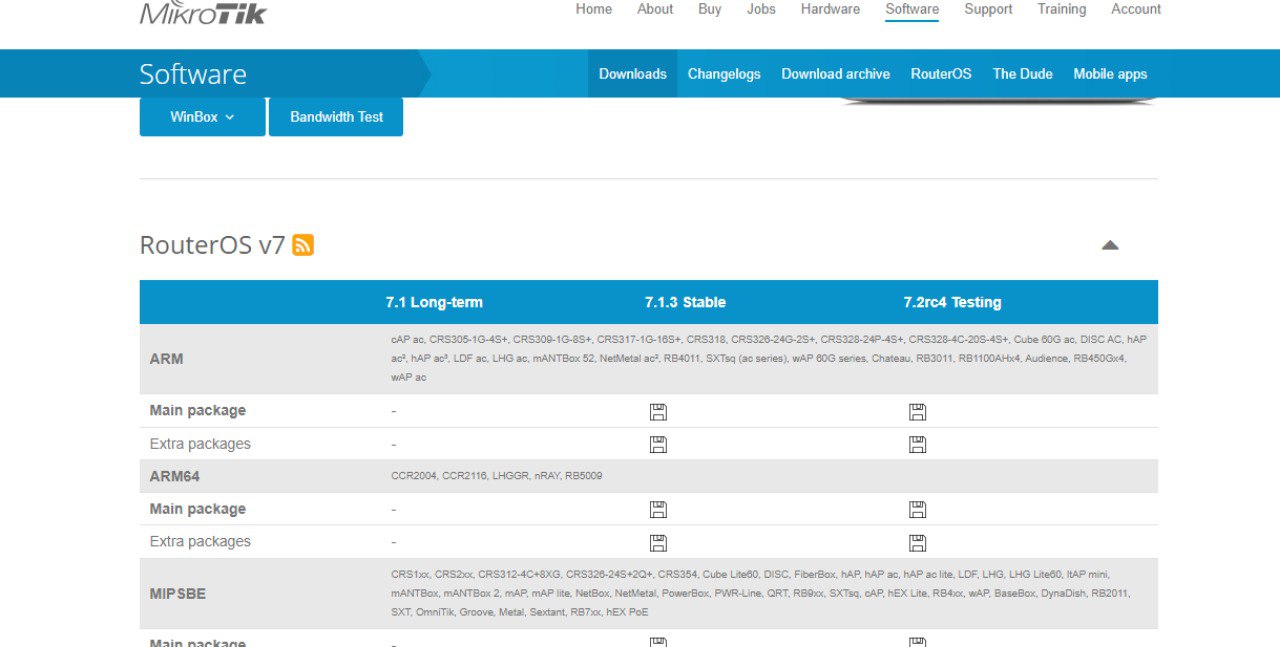Download ARM64 Main package 7.1.3 Stable
Image resolution: width=1280 pixels, height=647 pixels.
pyautogui.click(x=658, y=509)
